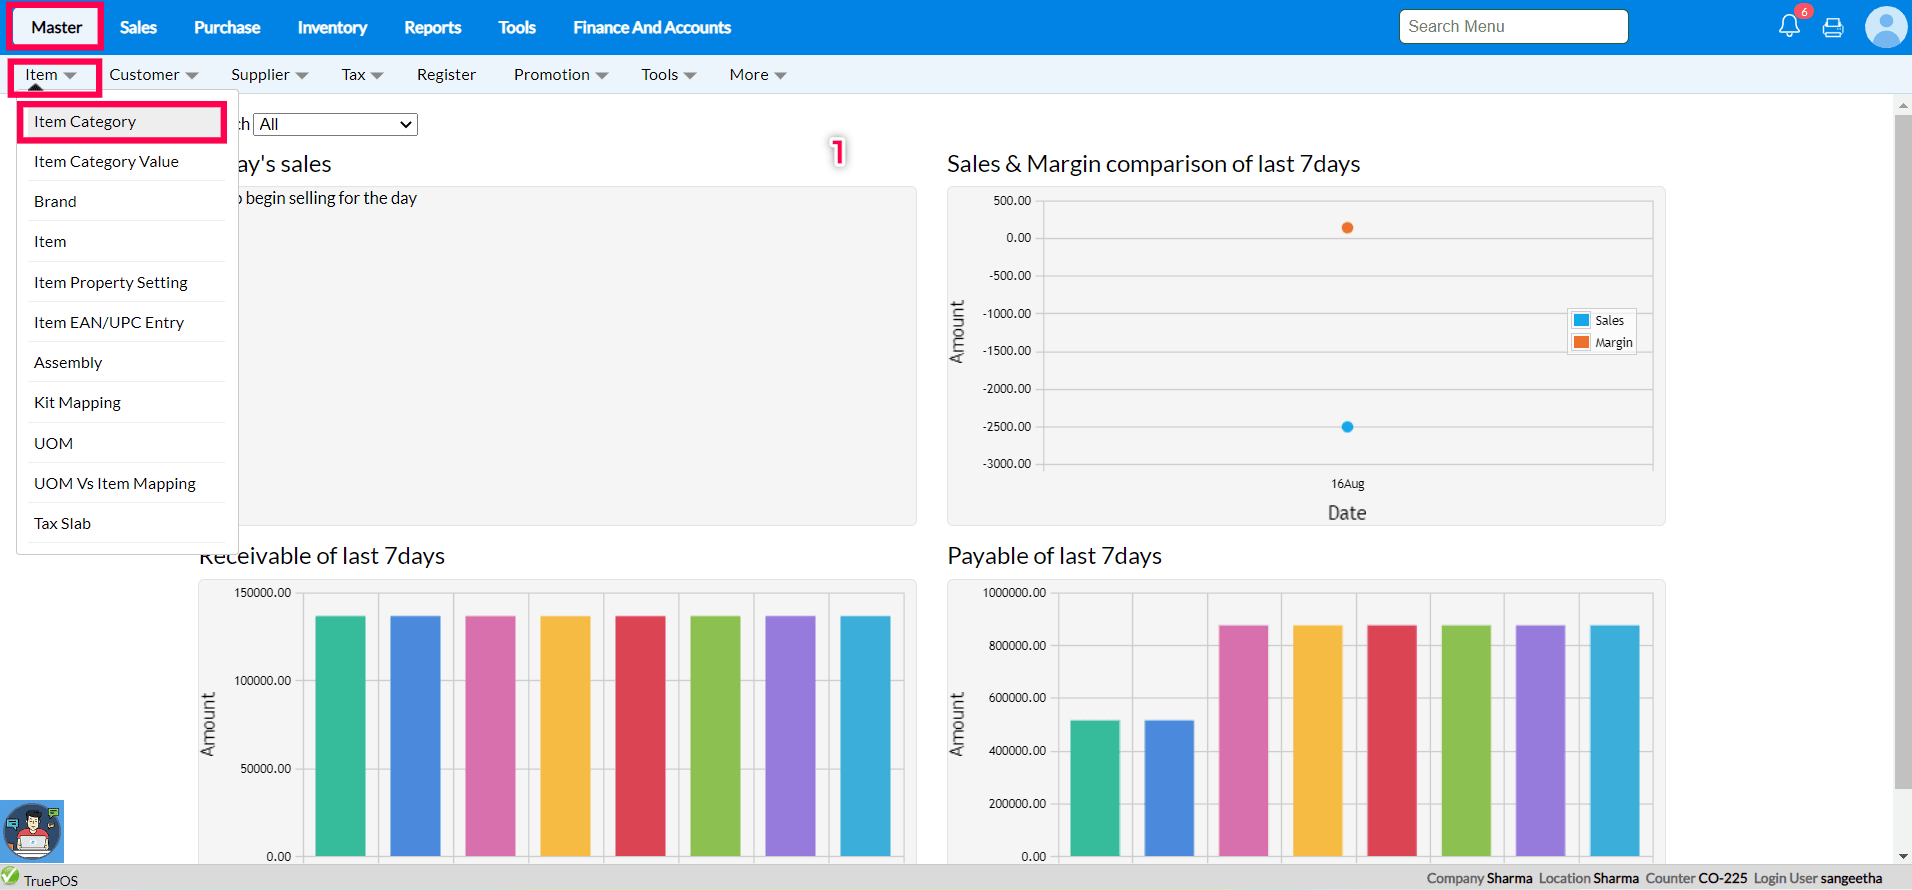Open Kit Mapping from Item menu
This screenshot has height=890, width=1912.
77,403
